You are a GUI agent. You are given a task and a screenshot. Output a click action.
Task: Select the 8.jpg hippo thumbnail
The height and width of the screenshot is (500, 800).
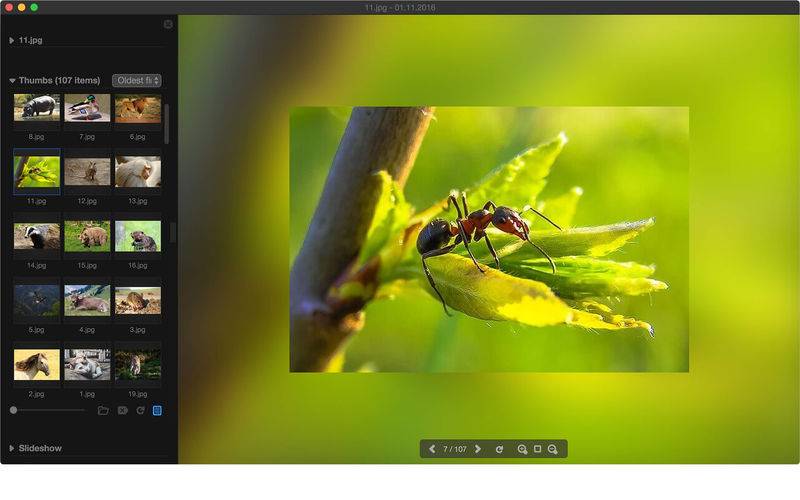36,108
